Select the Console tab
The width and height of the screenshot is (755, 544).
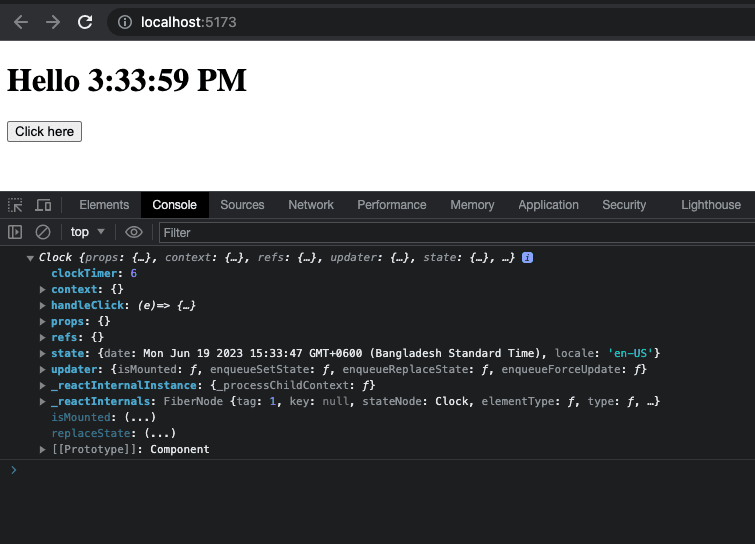click(x=174, y=205)
